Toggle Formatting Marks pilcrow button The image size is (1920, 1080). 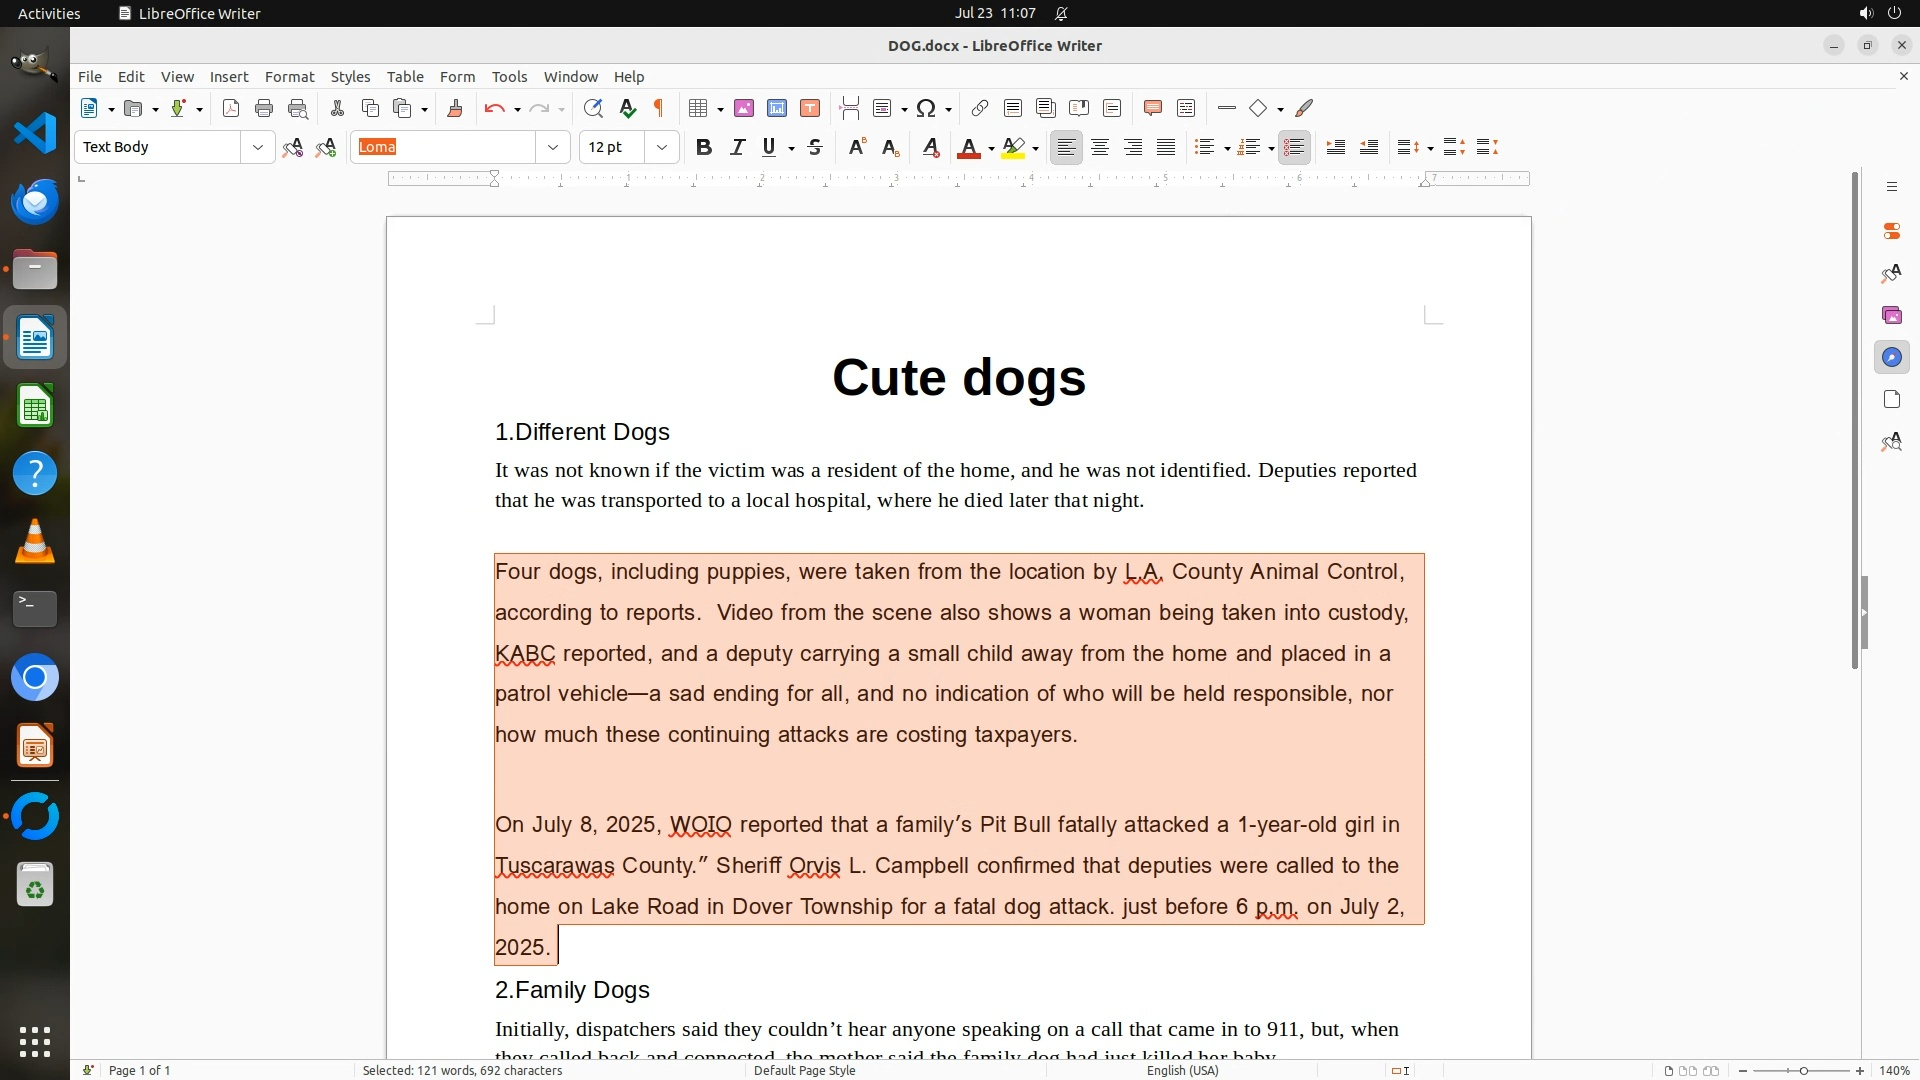[x=659, y=109]
